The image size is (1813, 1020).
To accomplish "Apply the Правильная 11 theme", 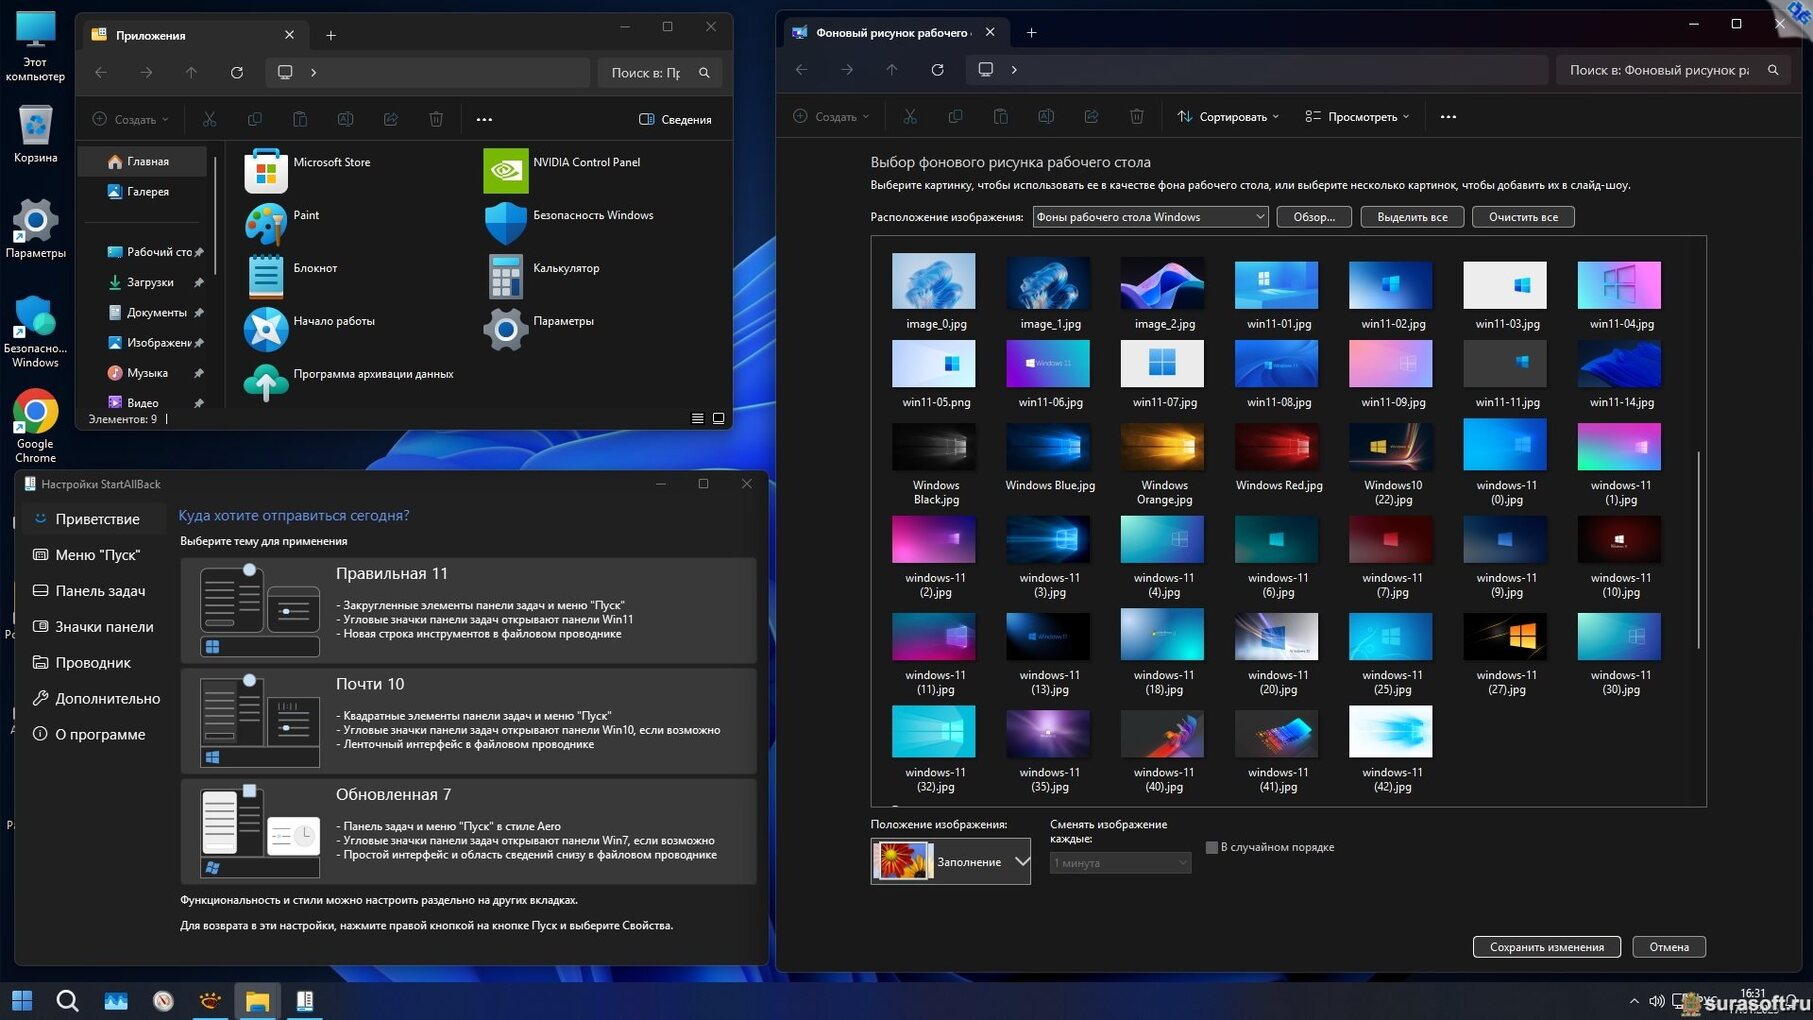I will (468, 610).
